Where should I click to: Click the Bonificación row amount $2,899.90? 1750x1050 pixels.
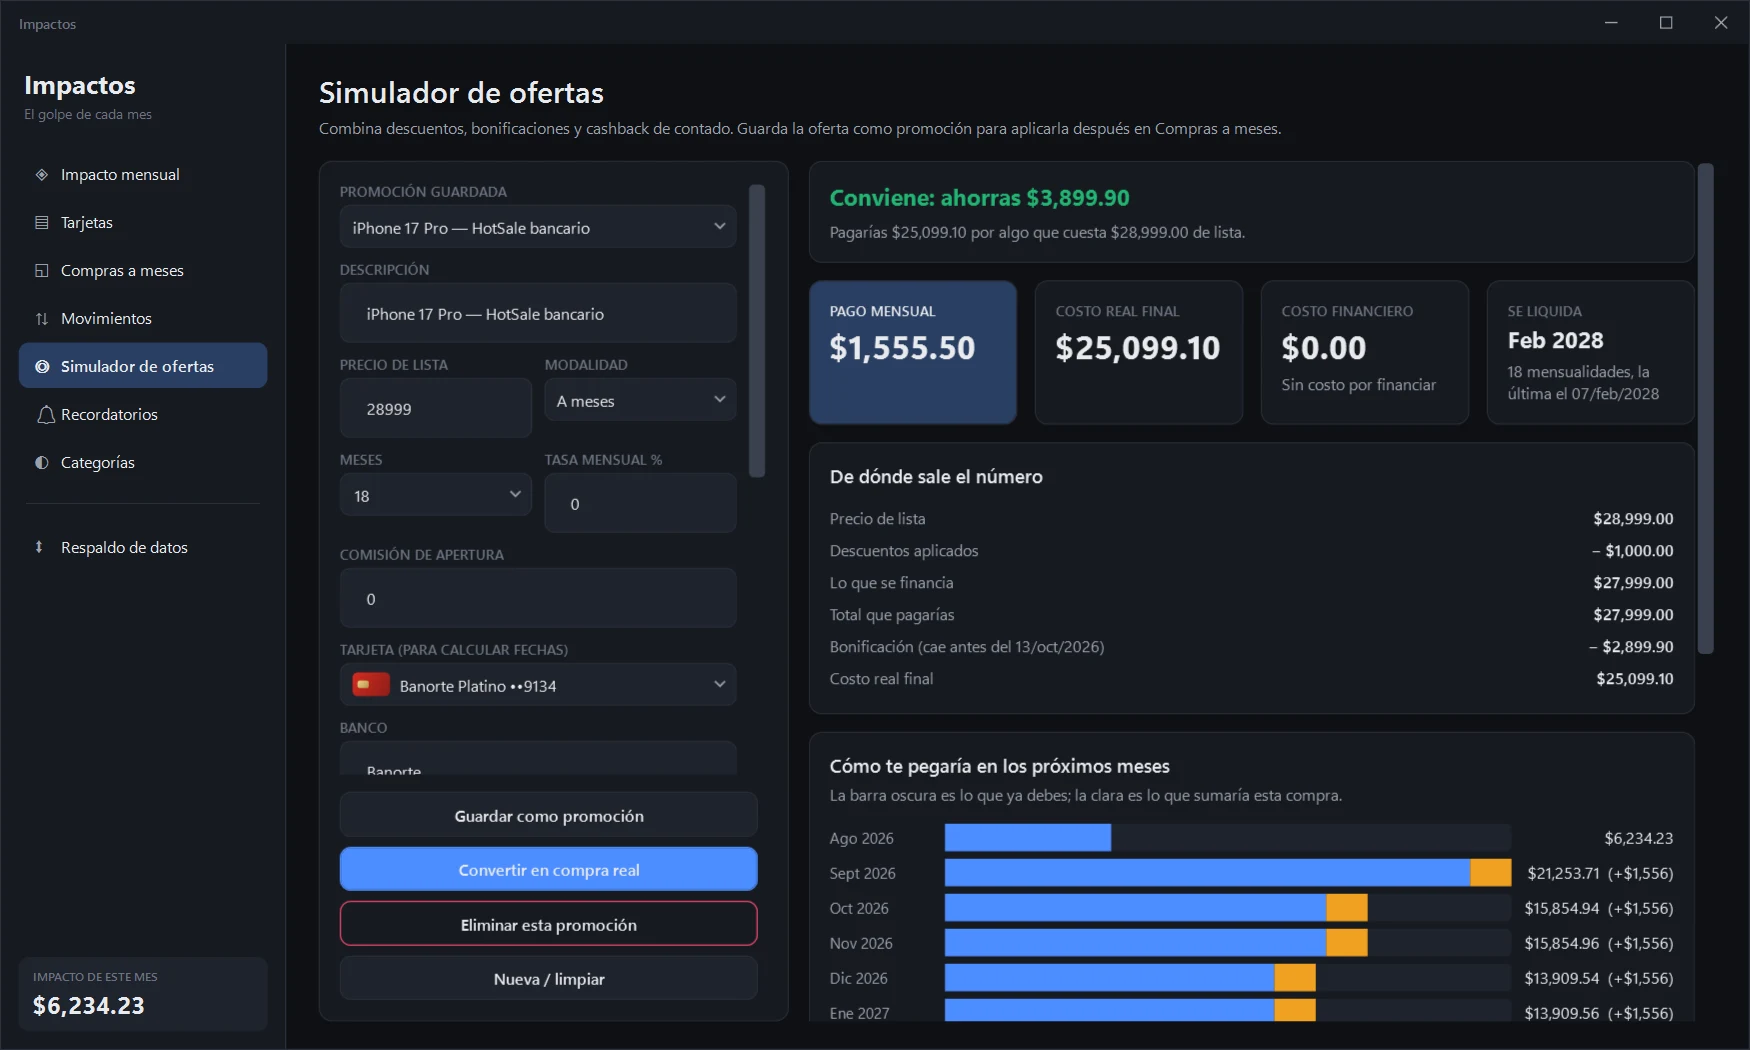point(1631,647)
